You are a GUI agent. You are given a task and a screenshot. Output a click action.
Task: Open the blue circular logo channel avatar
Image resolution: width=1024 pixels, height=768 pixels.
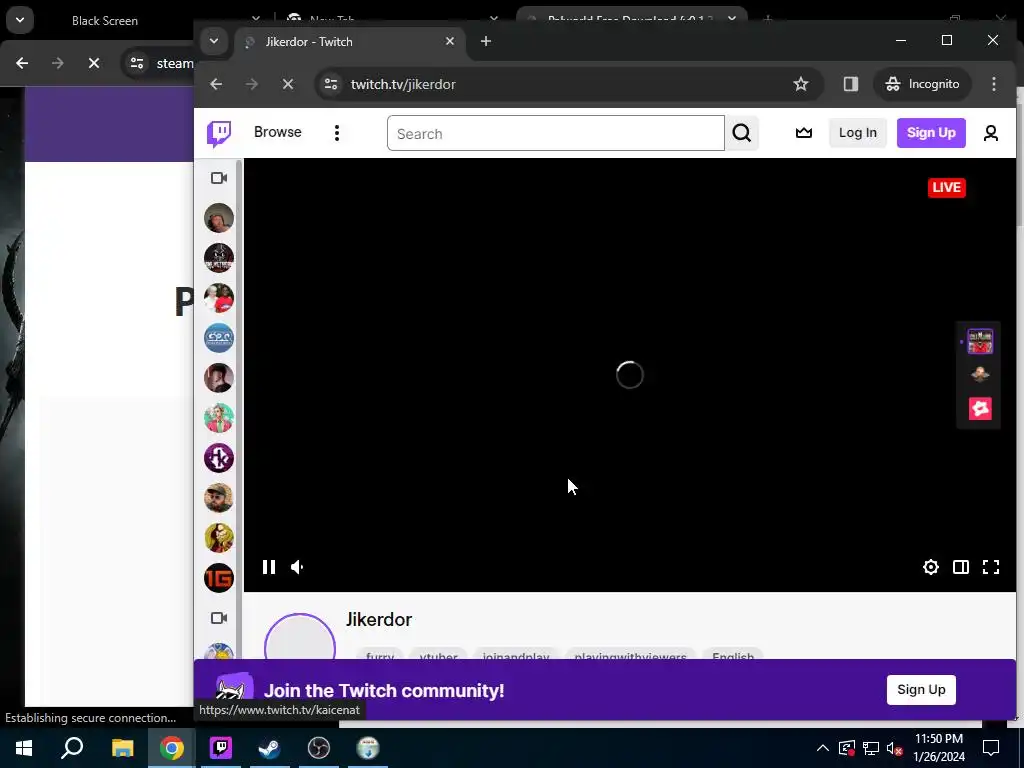[x=219, y=338]
